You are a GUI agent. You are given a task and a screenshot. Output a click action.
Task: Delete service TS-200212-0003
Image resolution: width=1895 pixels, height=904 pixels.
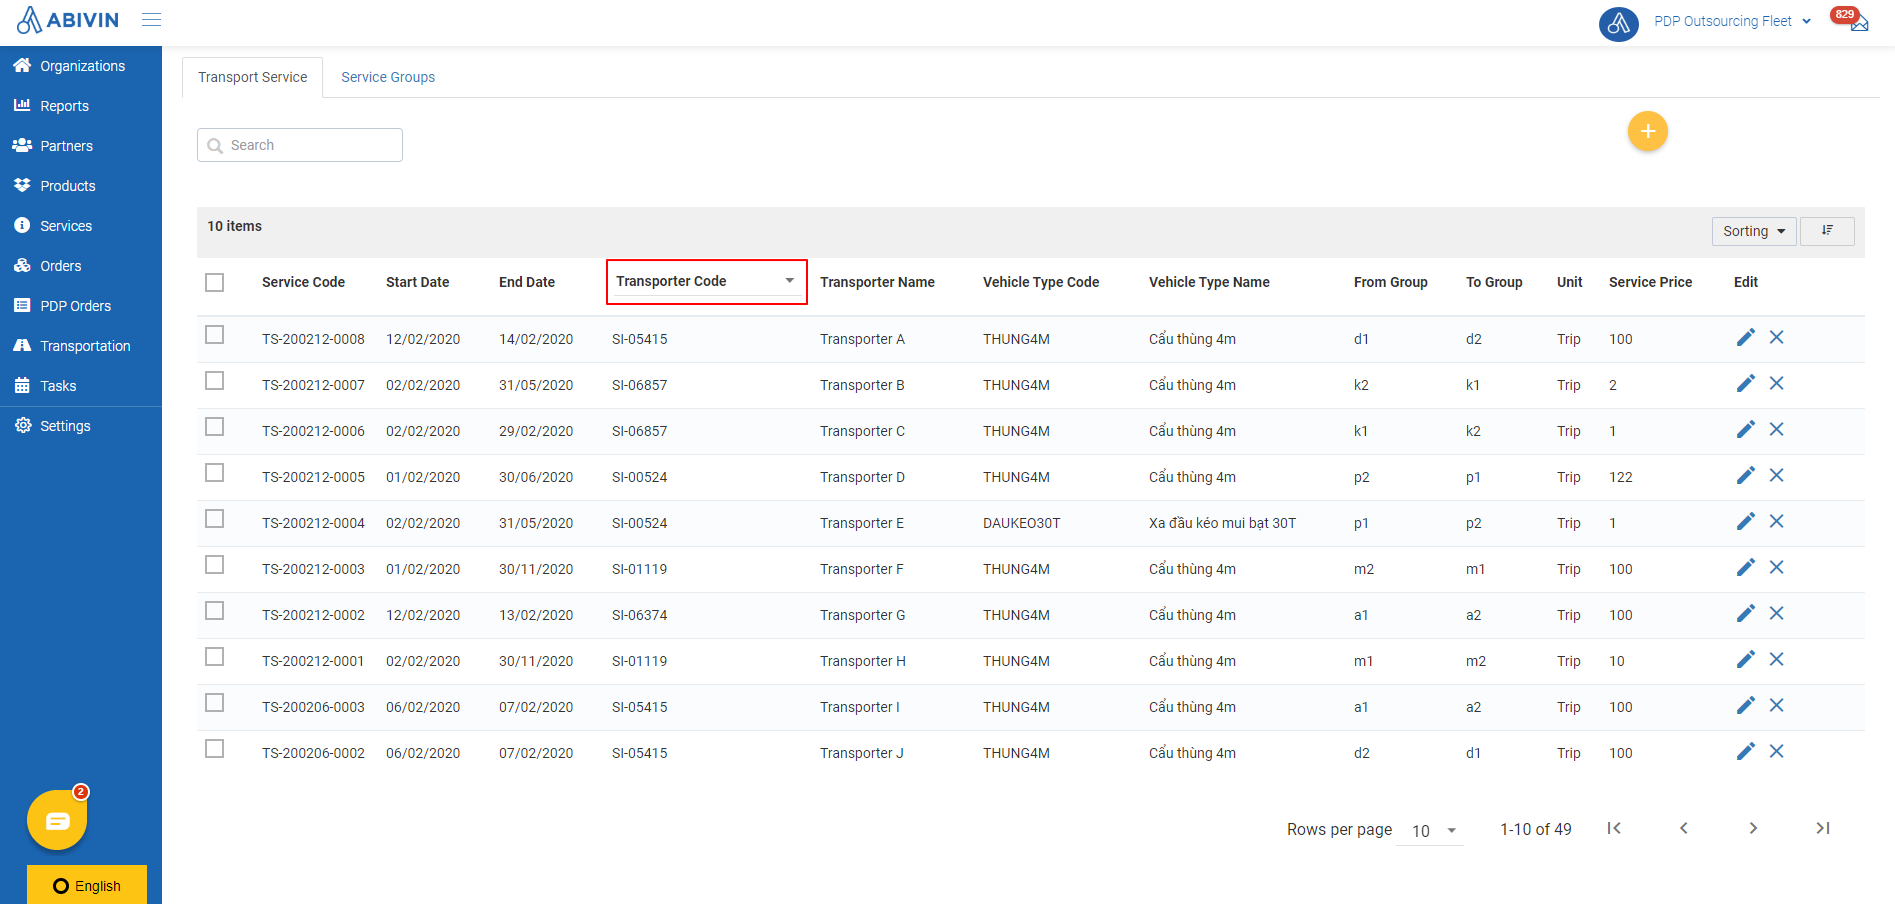click(x=1776, y=568)
